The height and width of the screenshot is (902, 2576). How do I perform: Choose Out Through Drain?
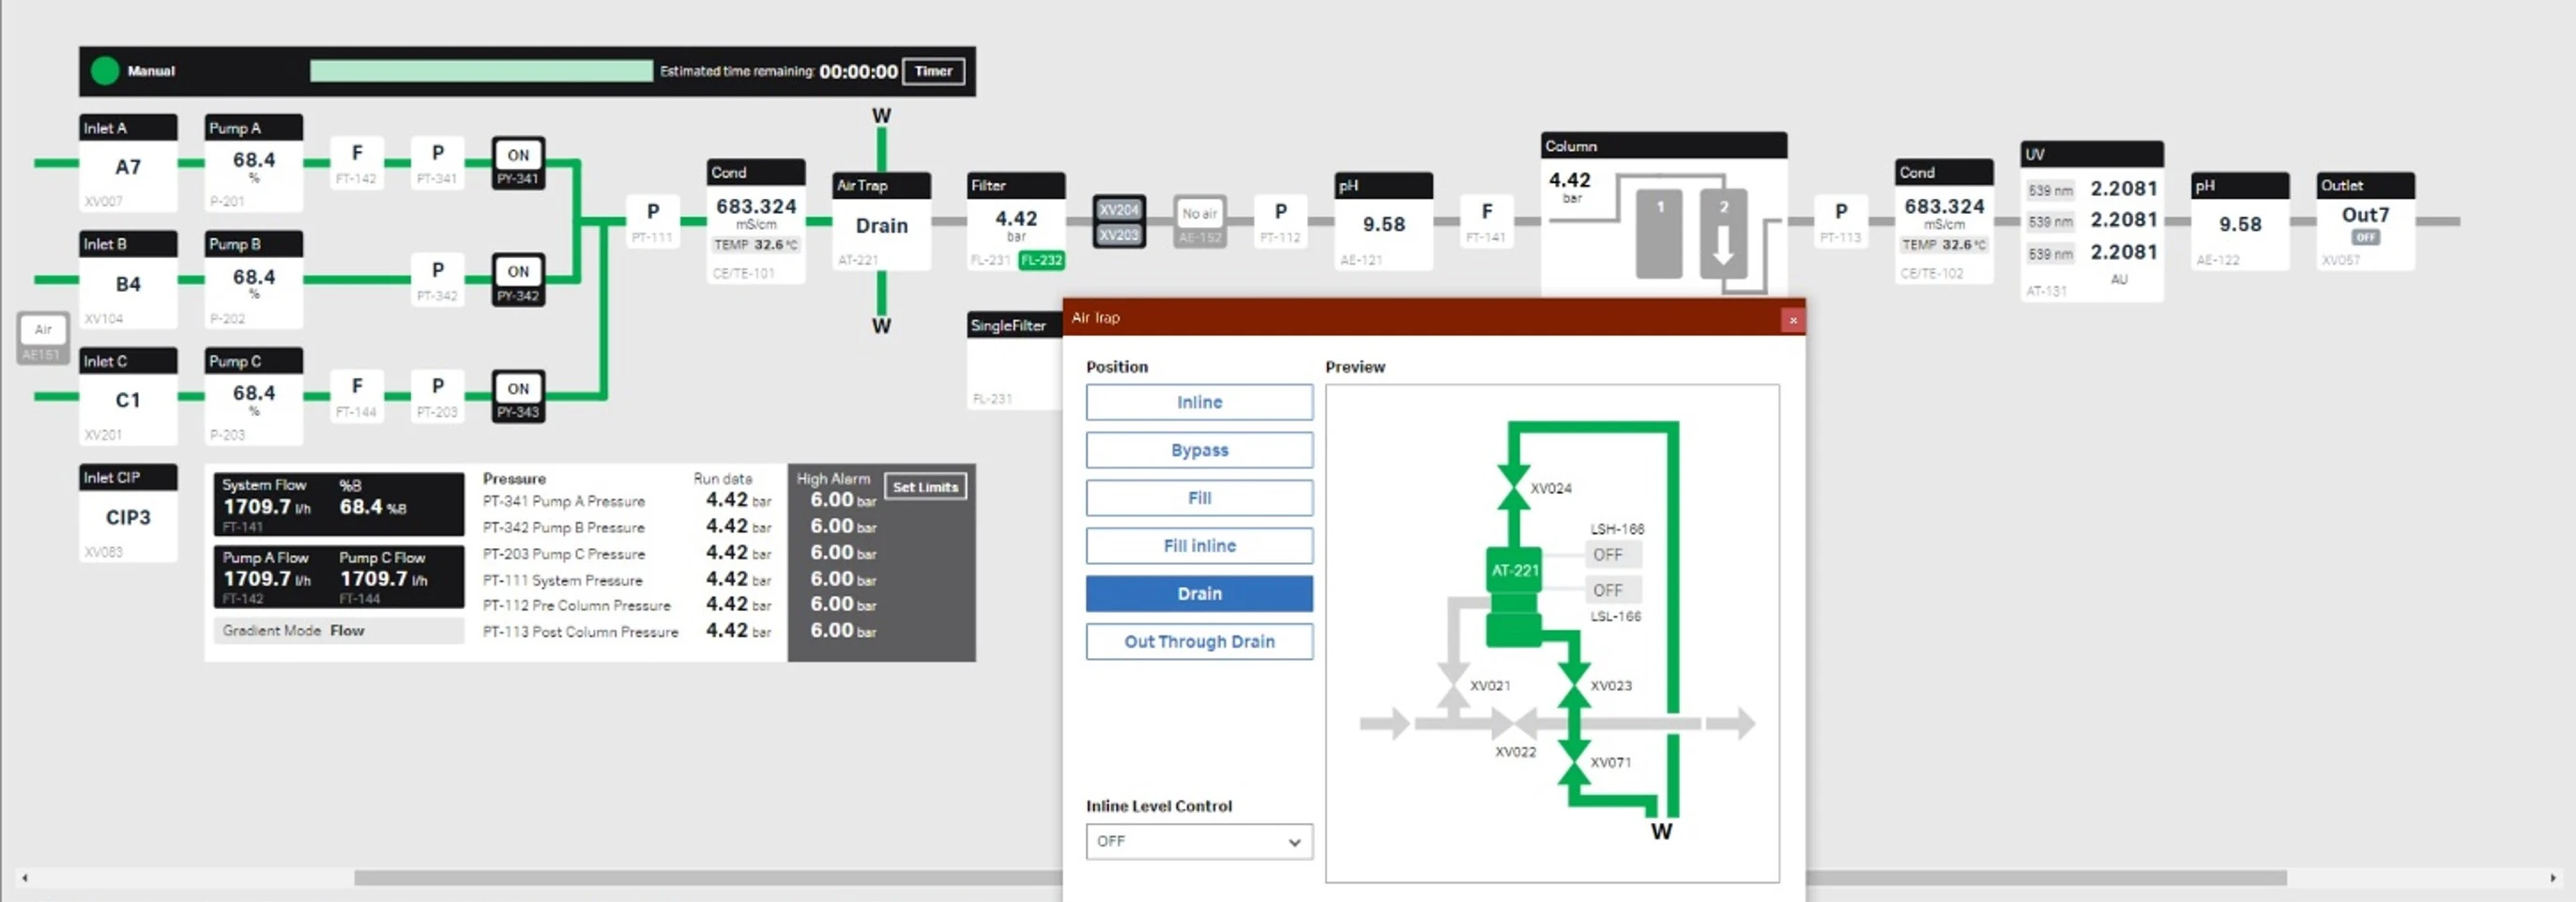tap(1198, 641)
